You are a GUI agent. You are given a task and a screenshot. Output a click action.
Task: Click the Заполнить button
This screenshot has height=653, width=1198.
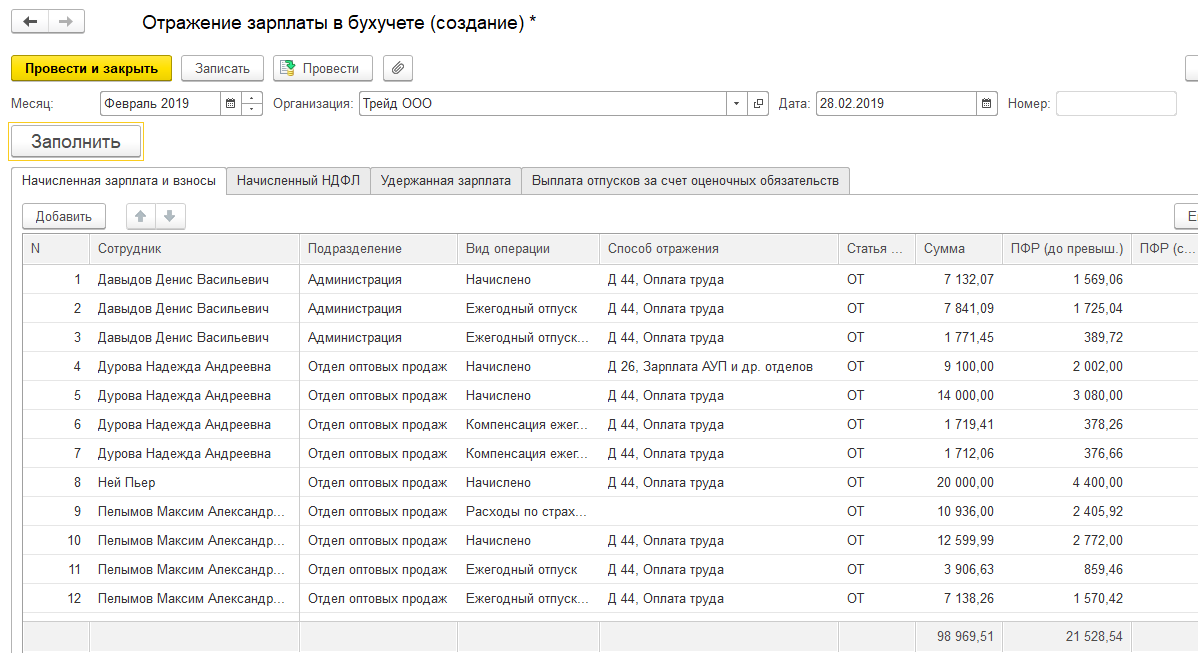click(76, 142)
